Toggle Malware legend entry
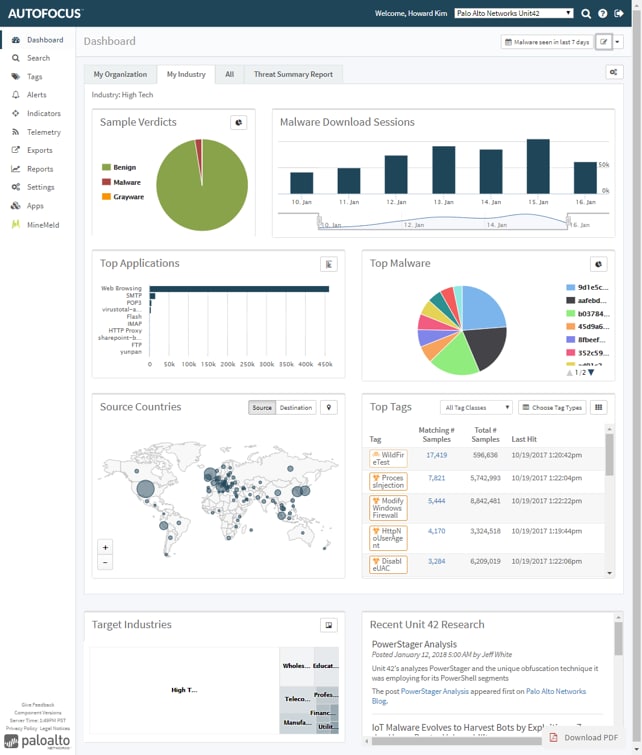This screenshot has height=755, width=642. tap(121, 182)
